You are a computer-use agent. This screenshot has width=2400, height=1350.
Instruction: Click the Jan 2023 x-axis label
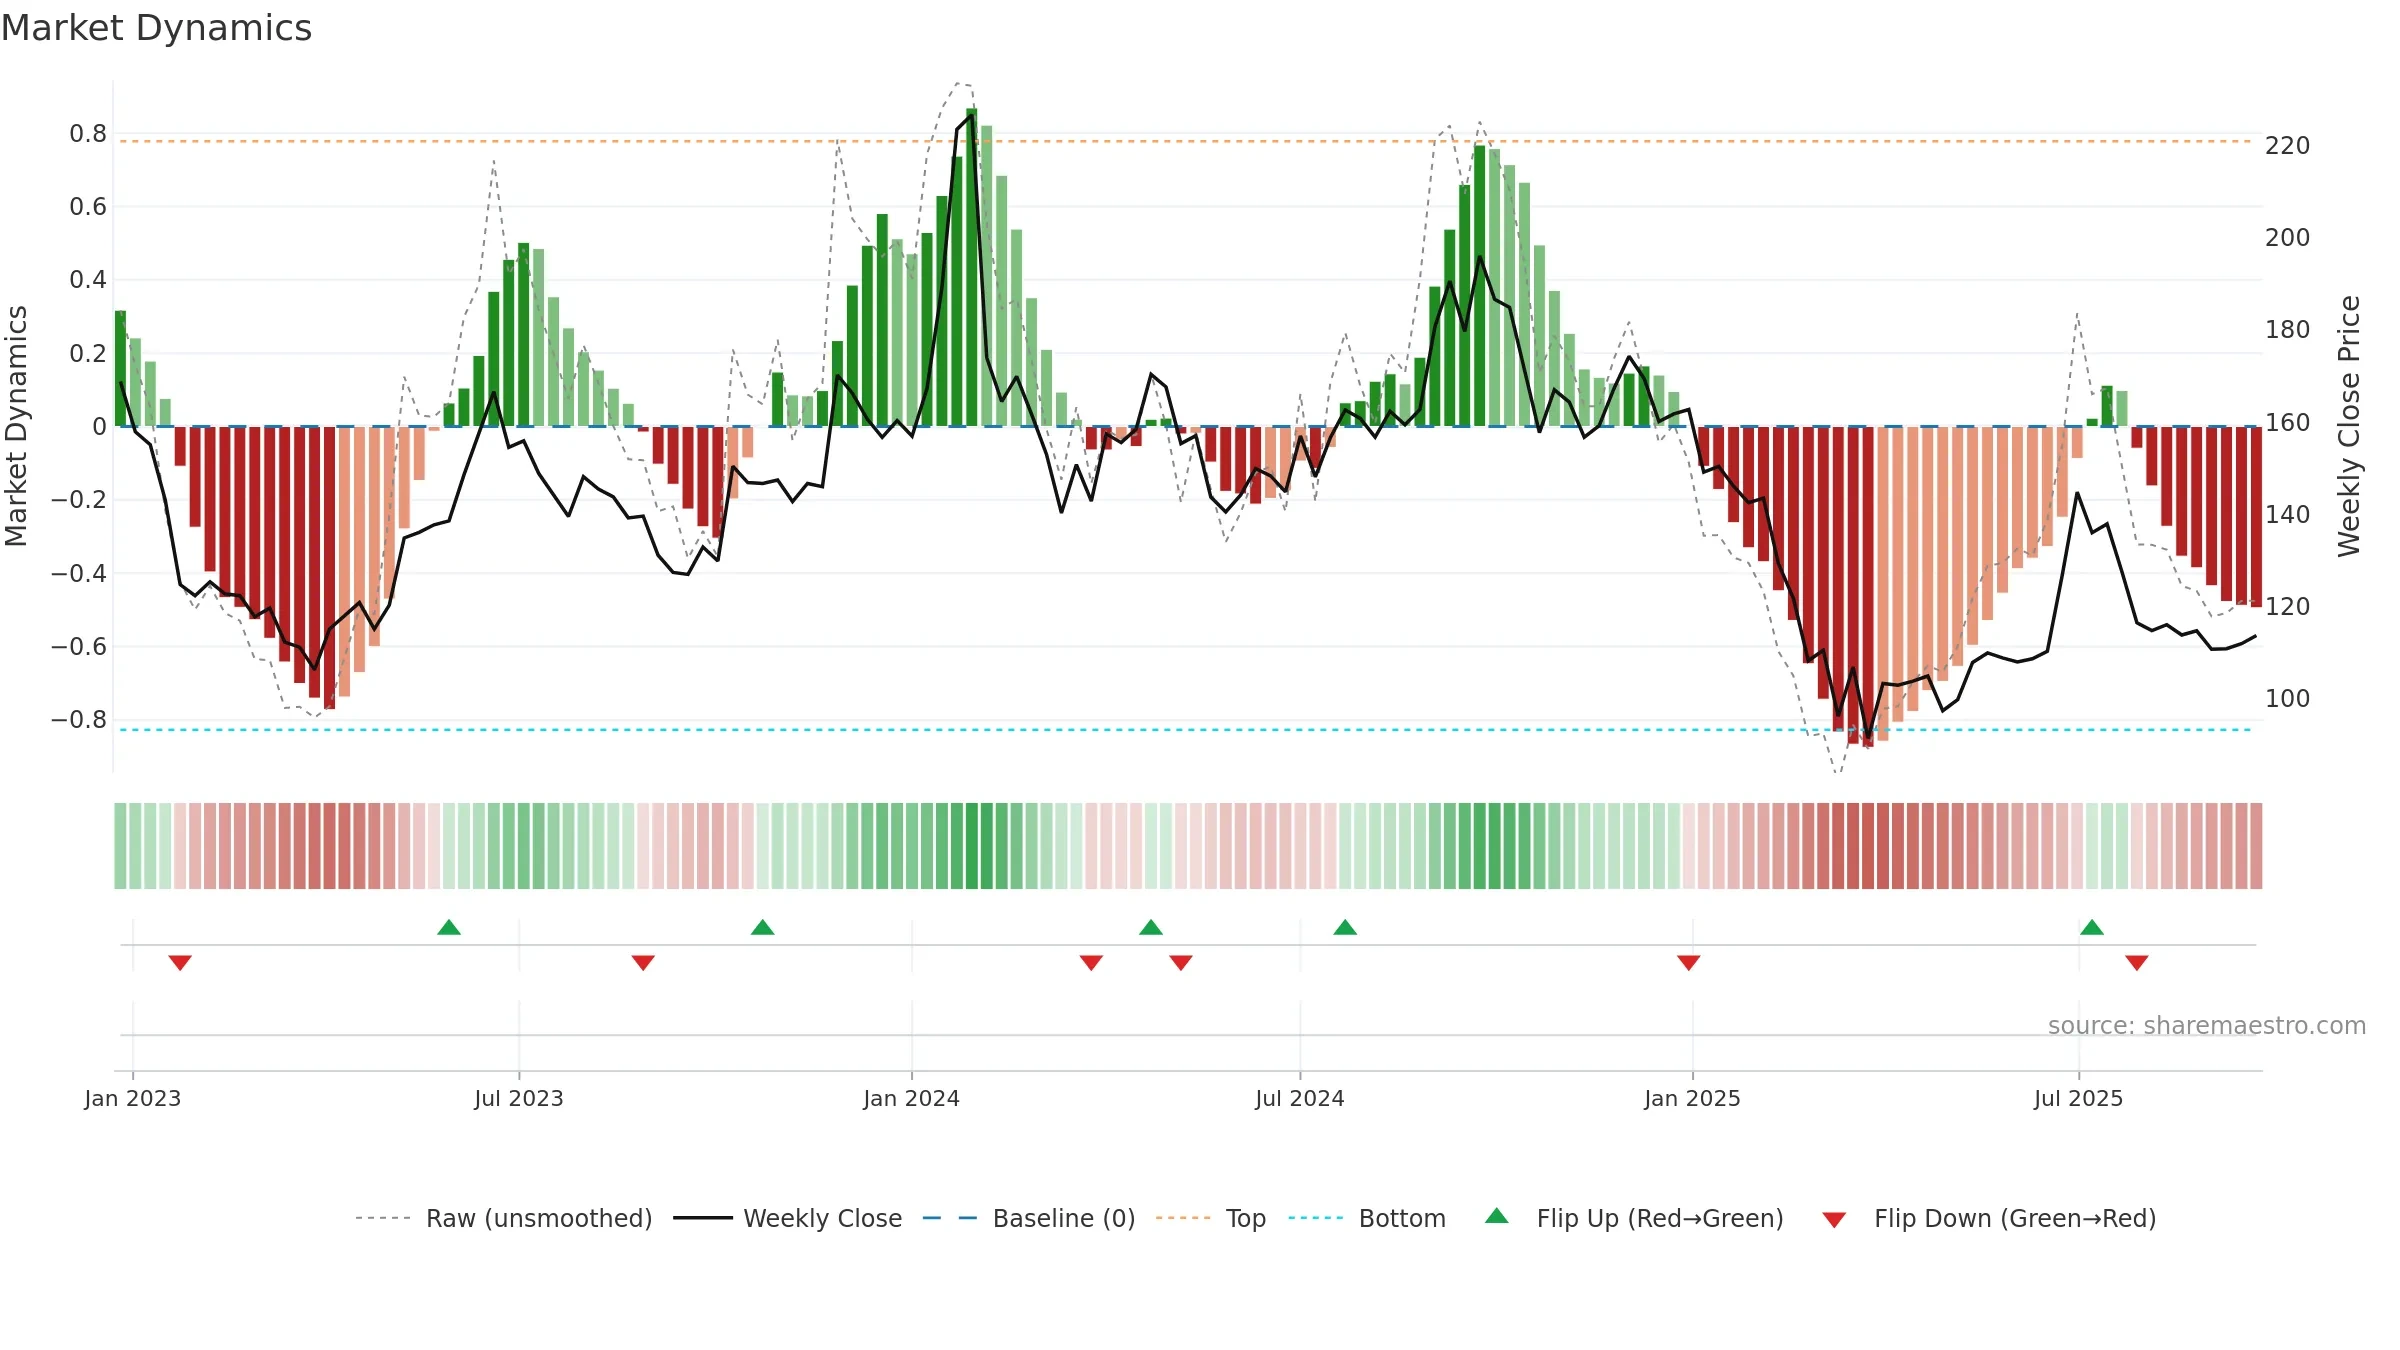pyautogui.click(x=133, y=1098)
